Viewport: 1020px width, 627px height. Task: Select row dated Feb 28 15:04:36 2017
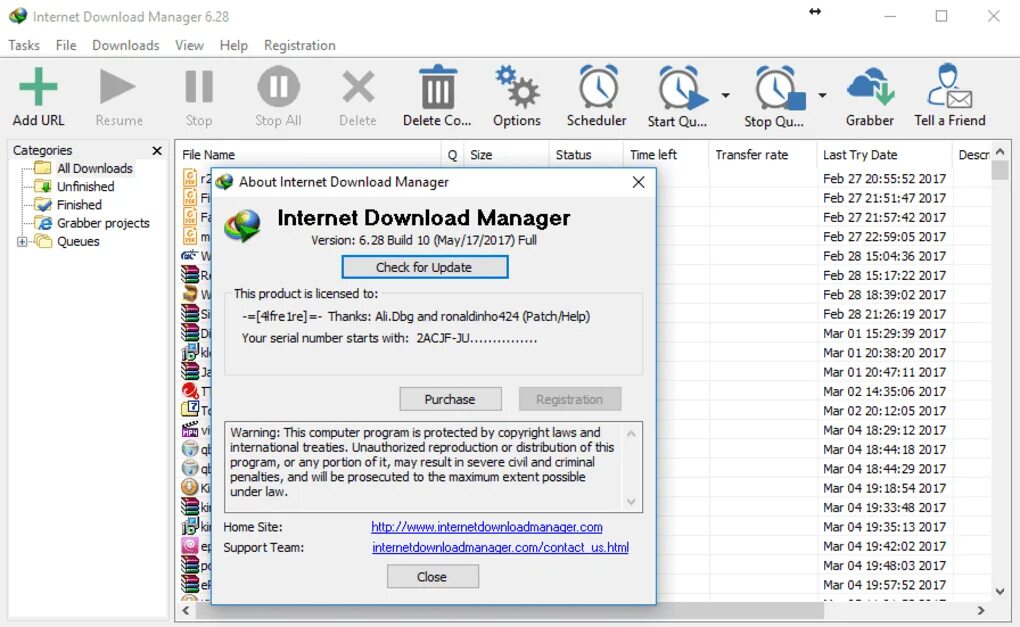click(x=884, y=256)
